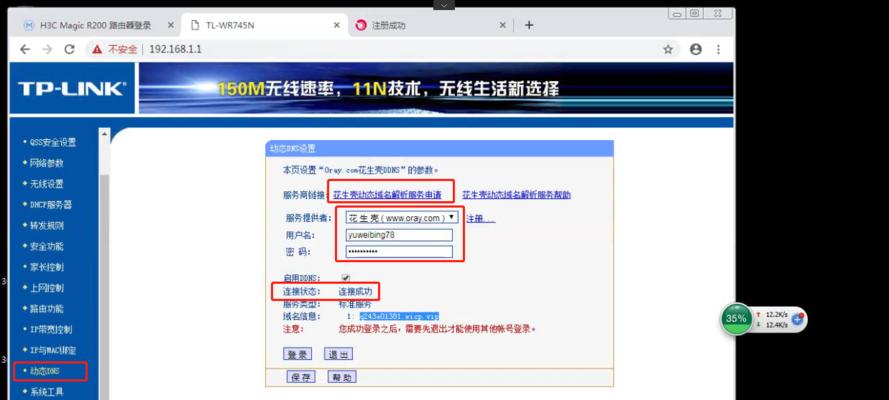Open 路由功能 in sidebar
889x400 pixels.
point(46,309)
